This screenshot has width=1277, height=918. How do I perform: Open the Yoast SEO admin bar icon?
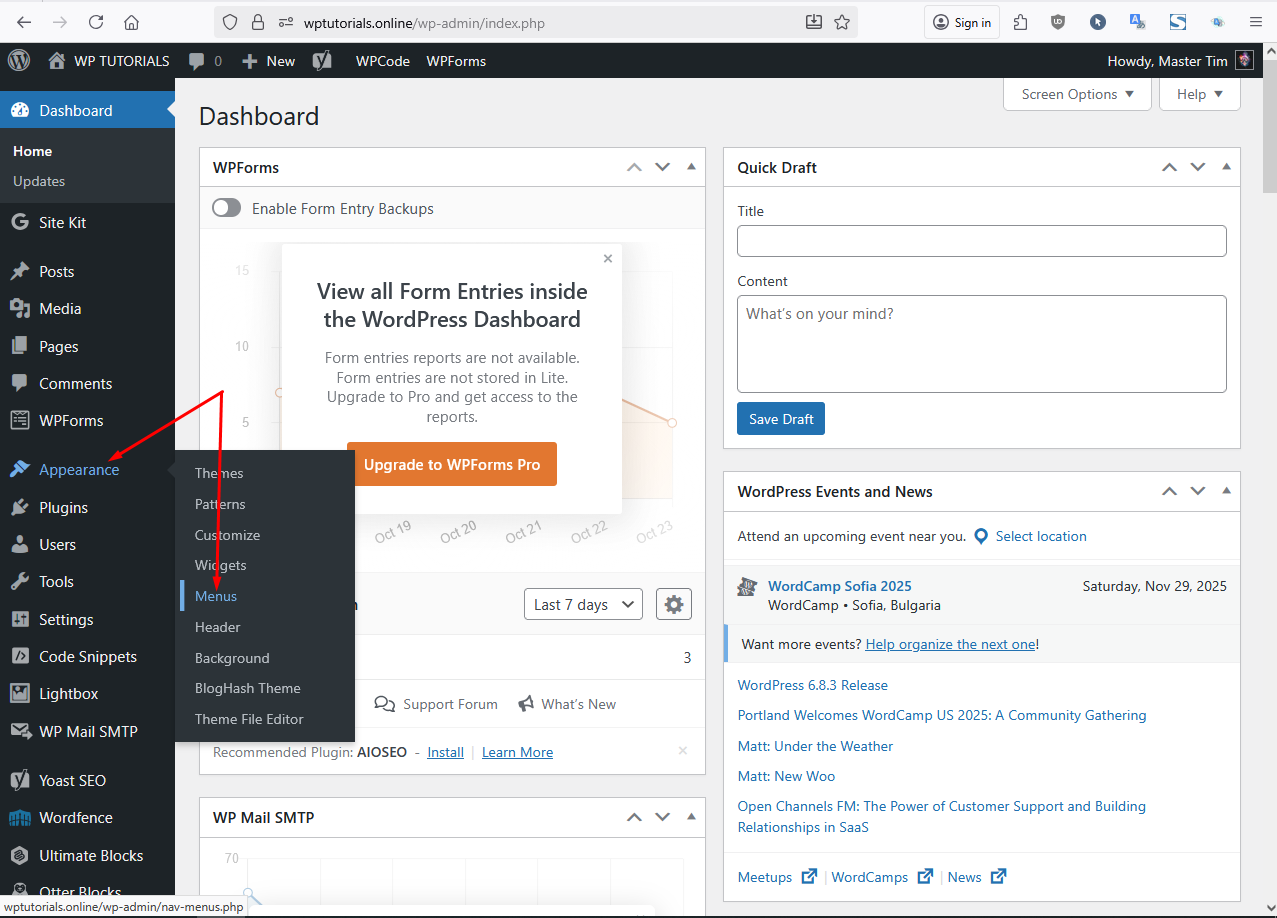[x=322, y=61]
